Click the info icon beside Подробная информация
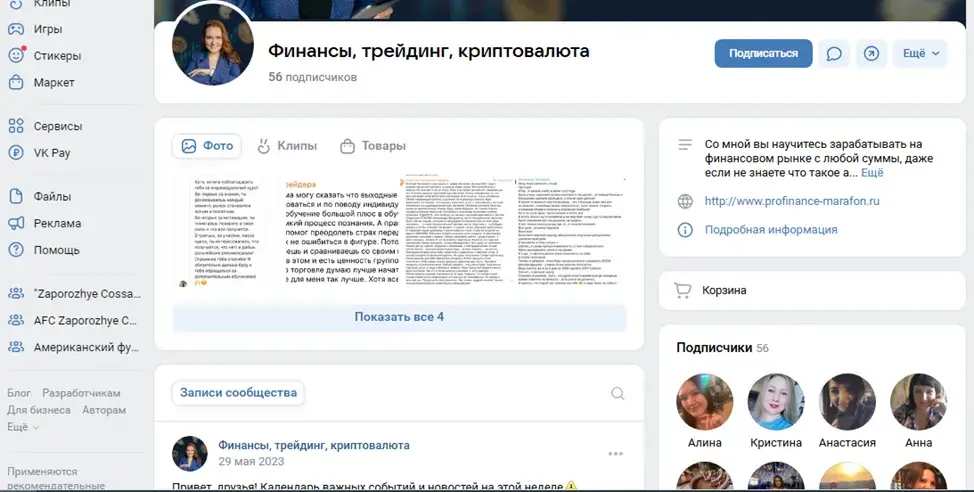 [685, 230]
